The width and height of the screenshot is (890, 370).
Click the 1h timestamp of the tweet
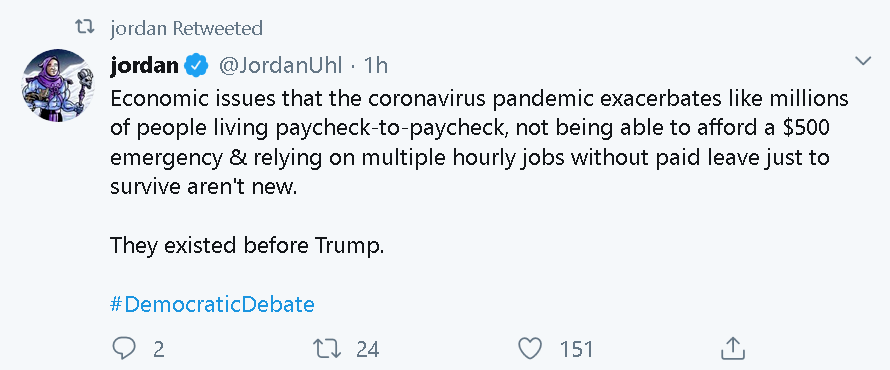pyautogui.click(x=375, y=66)
